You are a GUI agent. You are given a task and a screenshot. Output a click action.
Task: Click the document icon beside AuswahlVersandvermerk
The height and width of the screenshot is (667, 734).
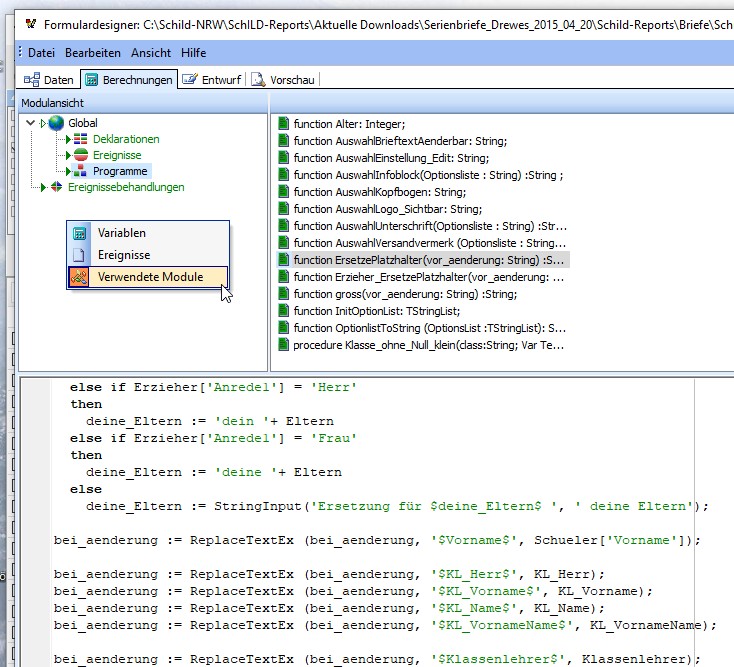pyautogui.click(x=283, y=242)
